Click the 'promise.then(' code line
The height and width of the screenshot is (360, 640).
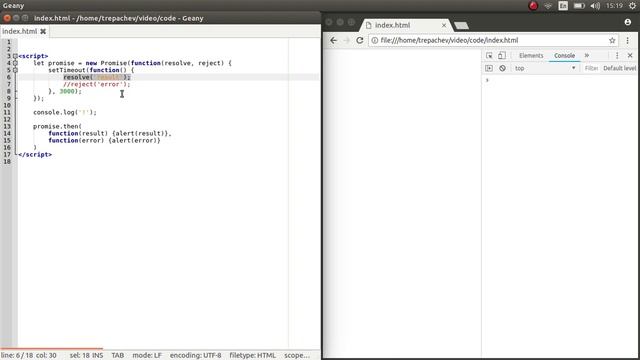[58, 126]
